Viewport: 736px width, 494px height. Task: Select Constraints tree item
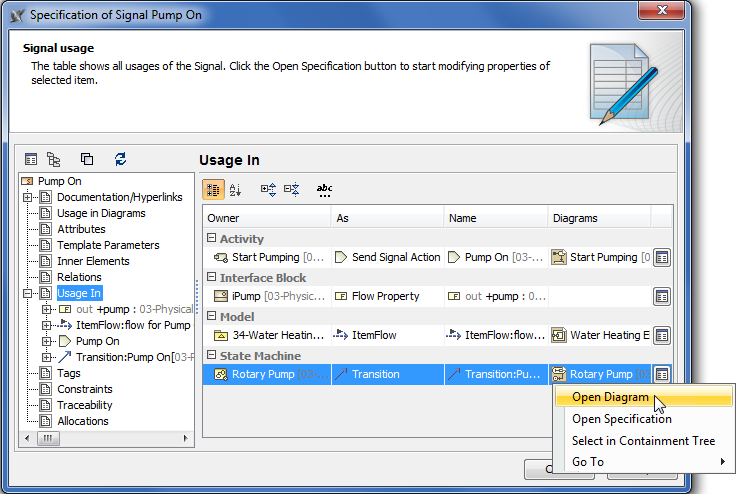[84, 389]
